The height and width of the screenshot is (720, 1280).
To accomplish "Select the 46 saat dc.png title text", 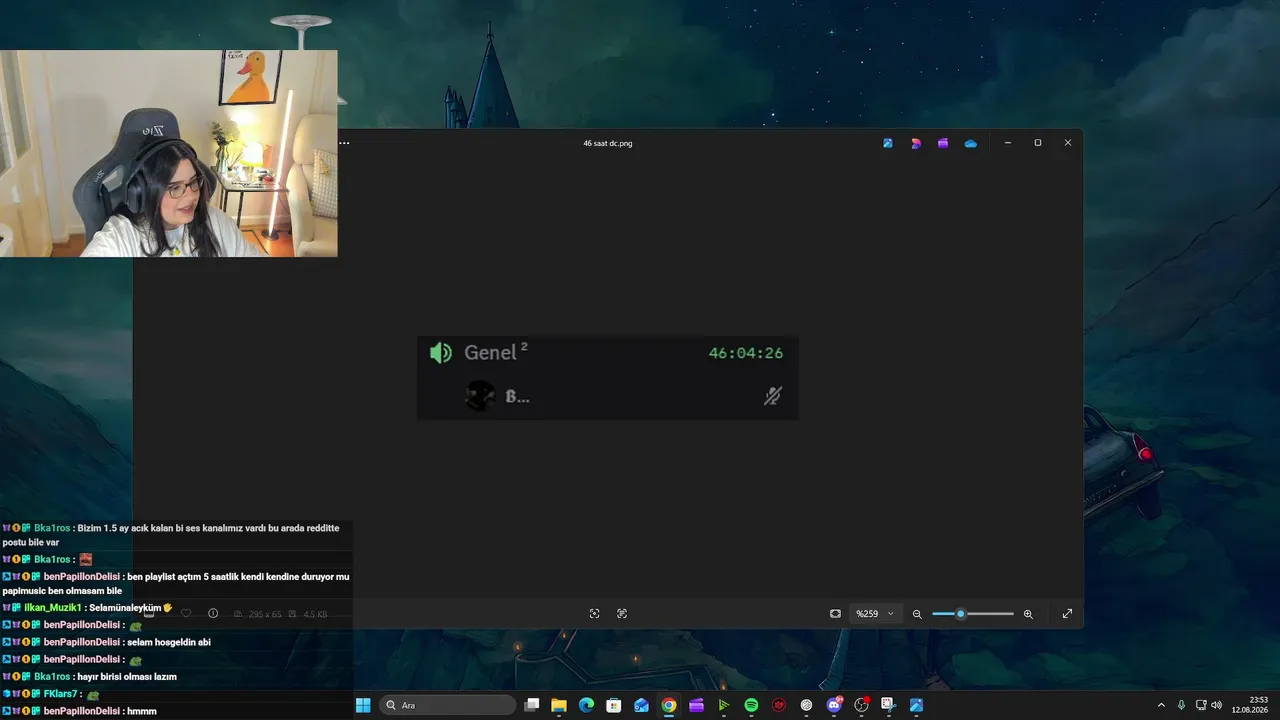I will pyautogui.click(x=608, y=143).
